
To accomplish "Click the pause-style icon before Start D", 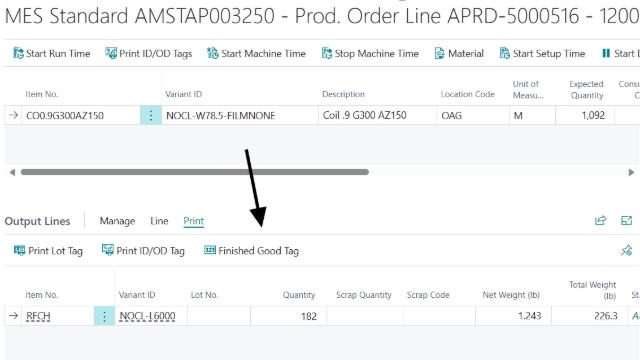I will pos(606,53).
